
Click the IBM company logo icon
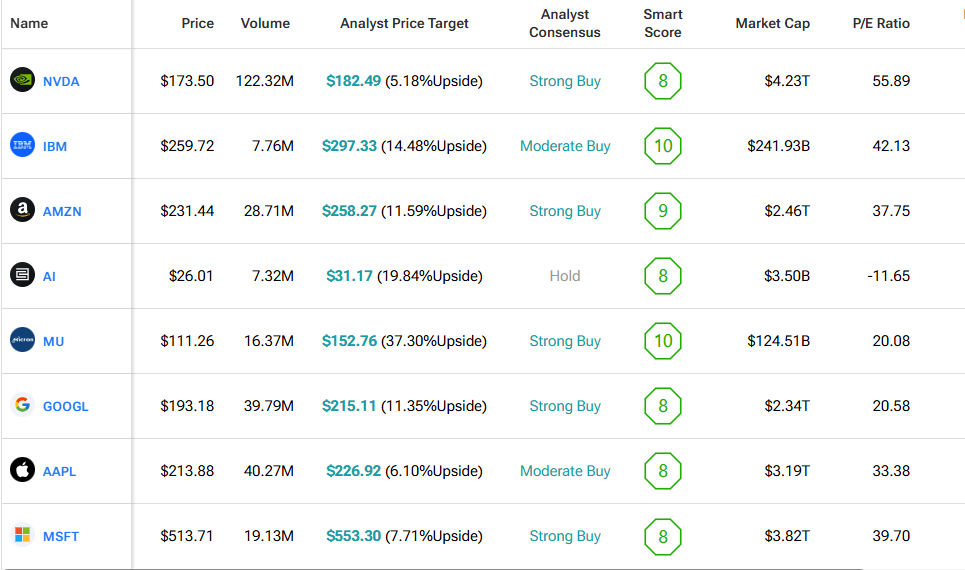22,145
